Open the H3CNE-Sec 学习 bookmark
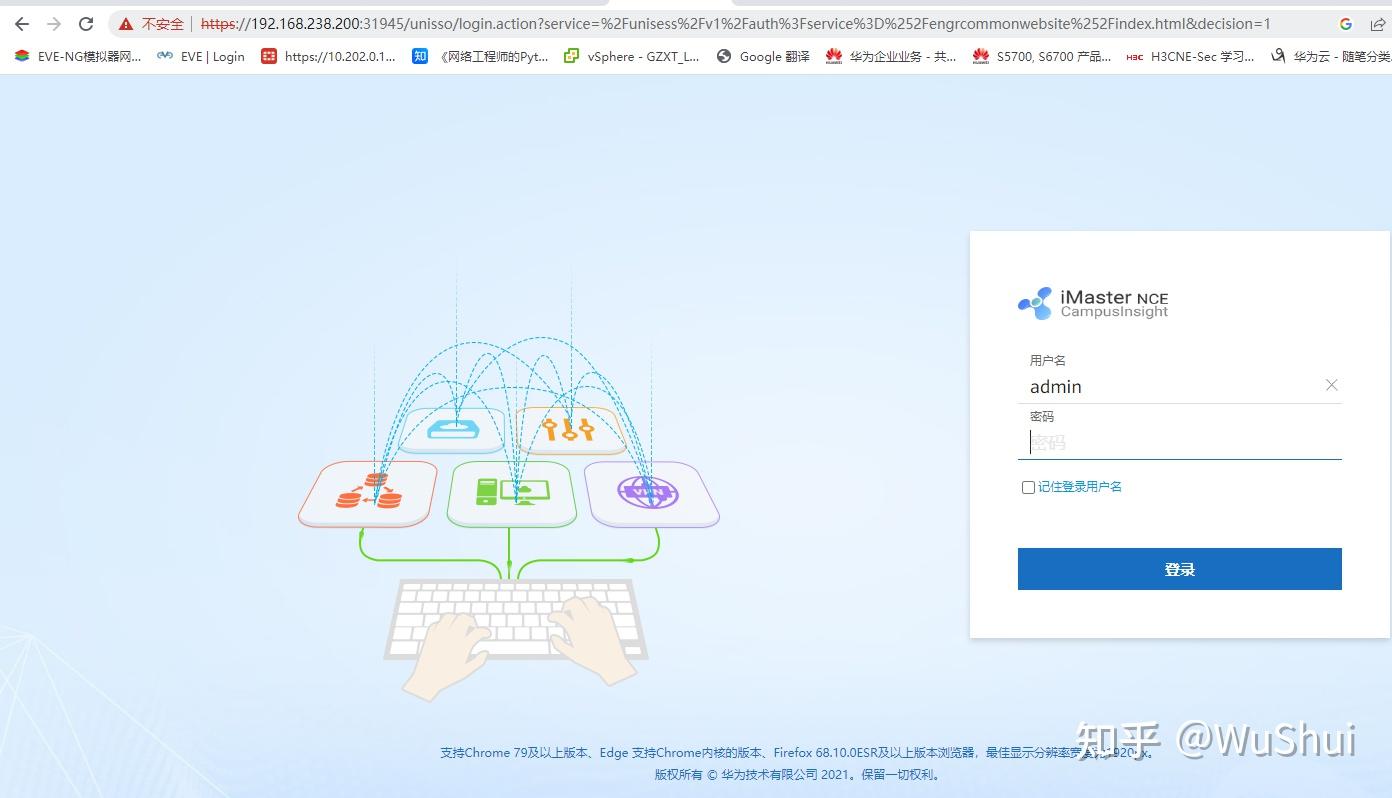 tap(1190, 56)
